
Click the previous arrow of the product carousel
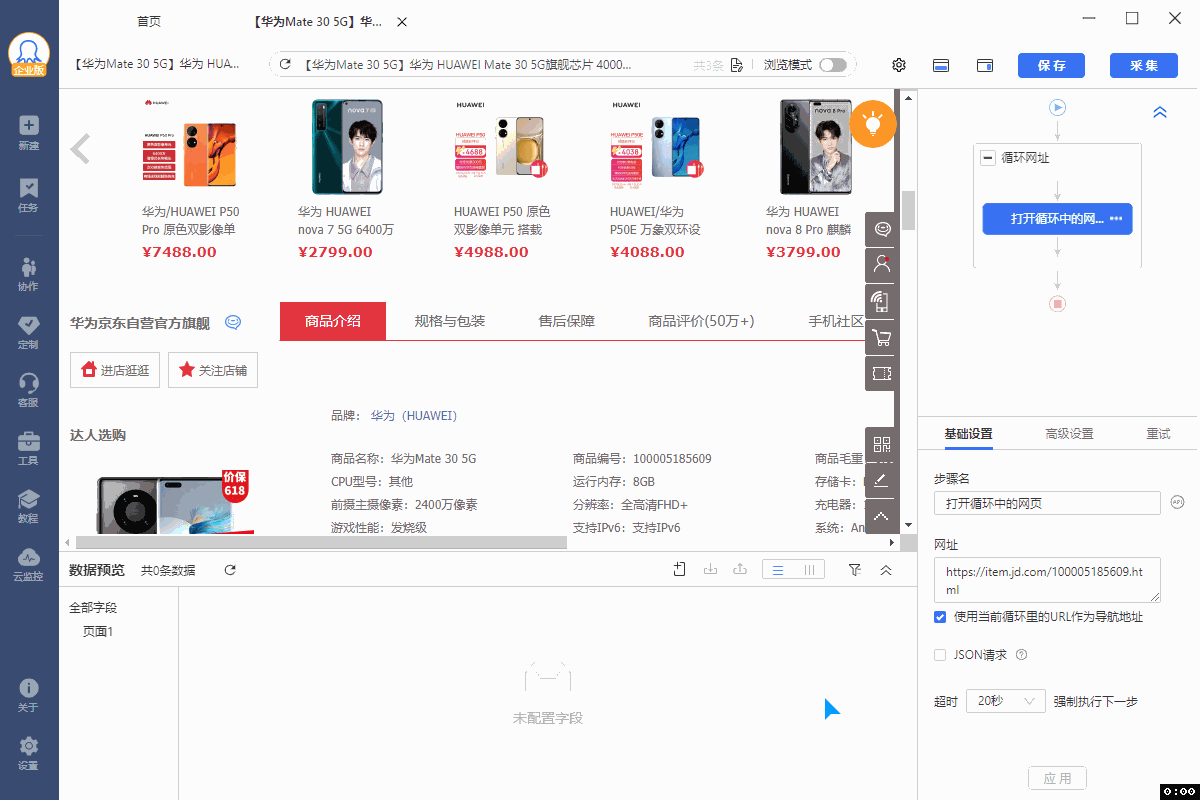click(x=80, y=149)
